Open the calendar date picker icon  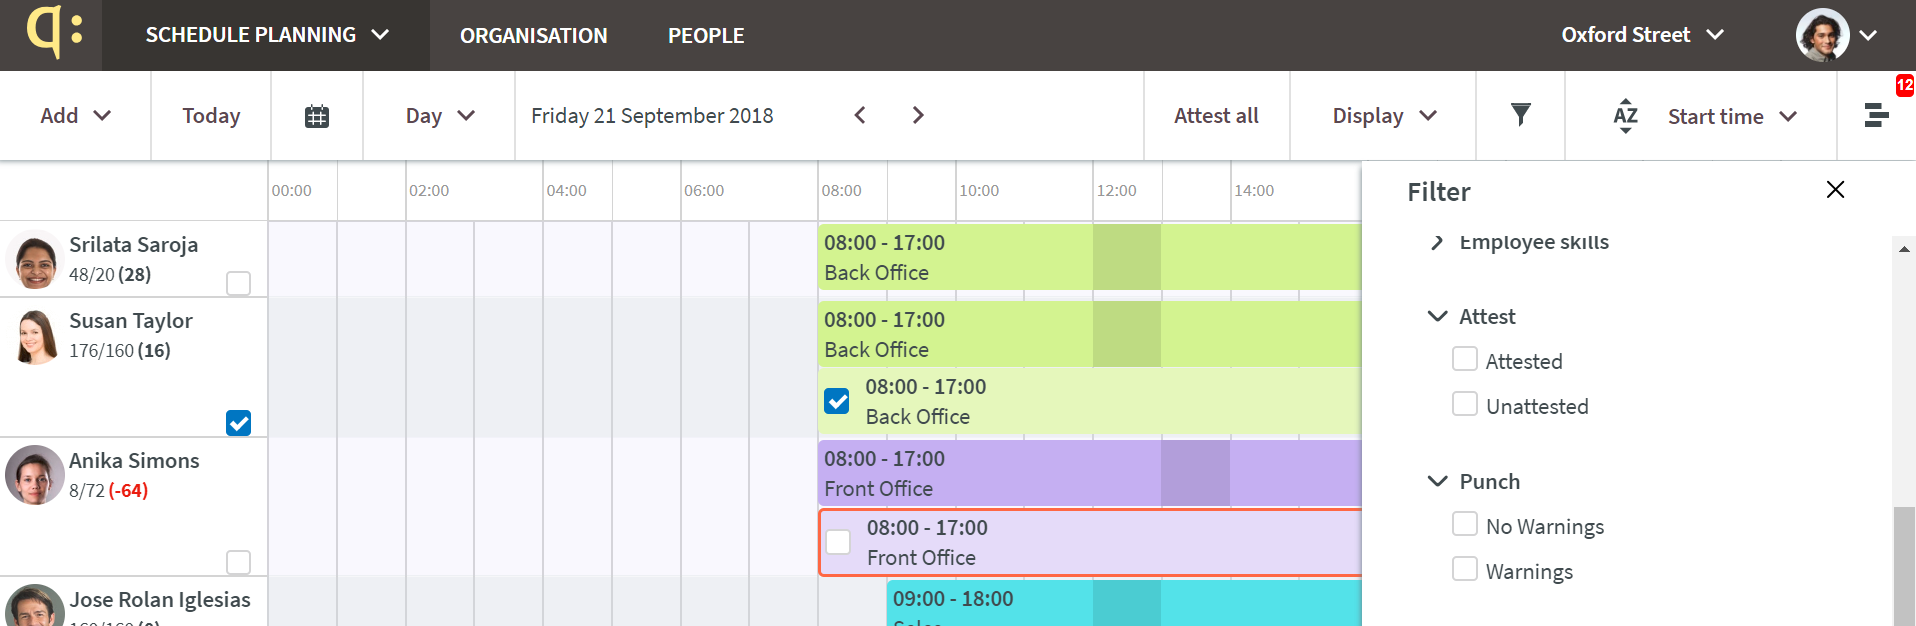point(316,116)
